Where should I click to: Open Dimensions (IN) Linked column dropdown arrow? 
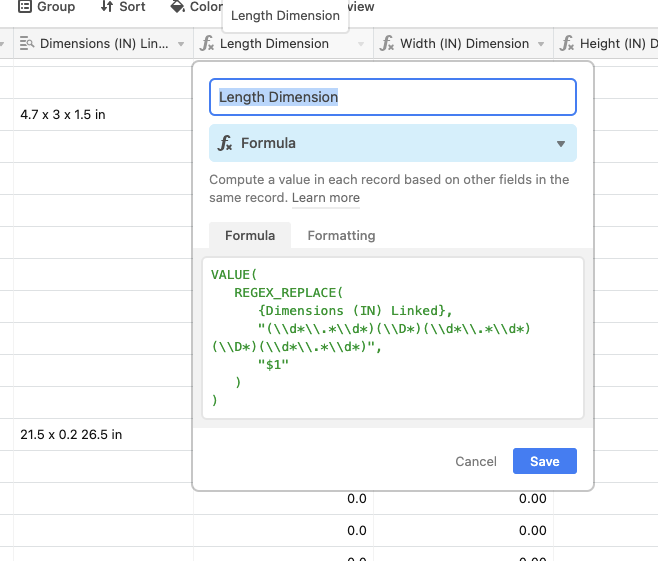[x=181, y=44]
